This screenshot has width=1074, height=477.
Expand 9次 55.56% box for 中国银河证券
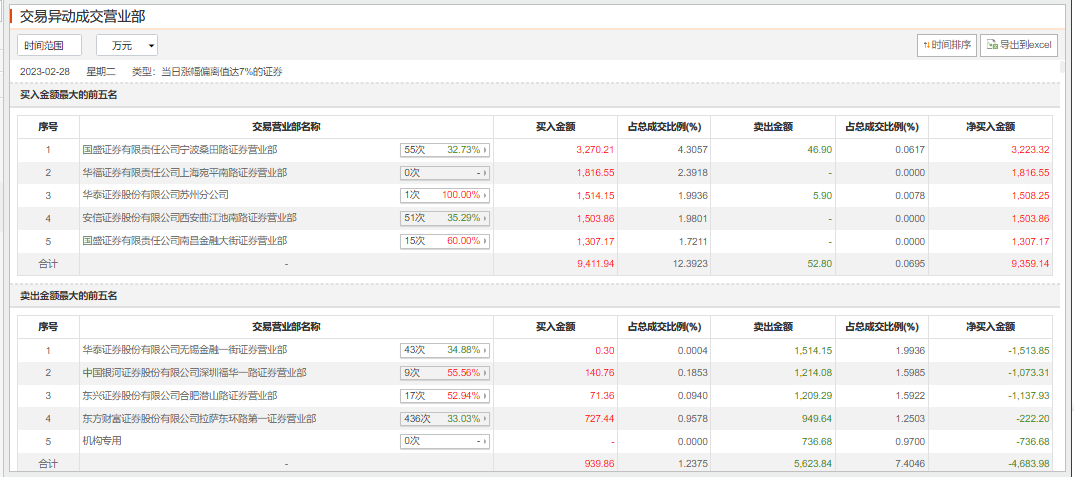[x=445, y=373]
